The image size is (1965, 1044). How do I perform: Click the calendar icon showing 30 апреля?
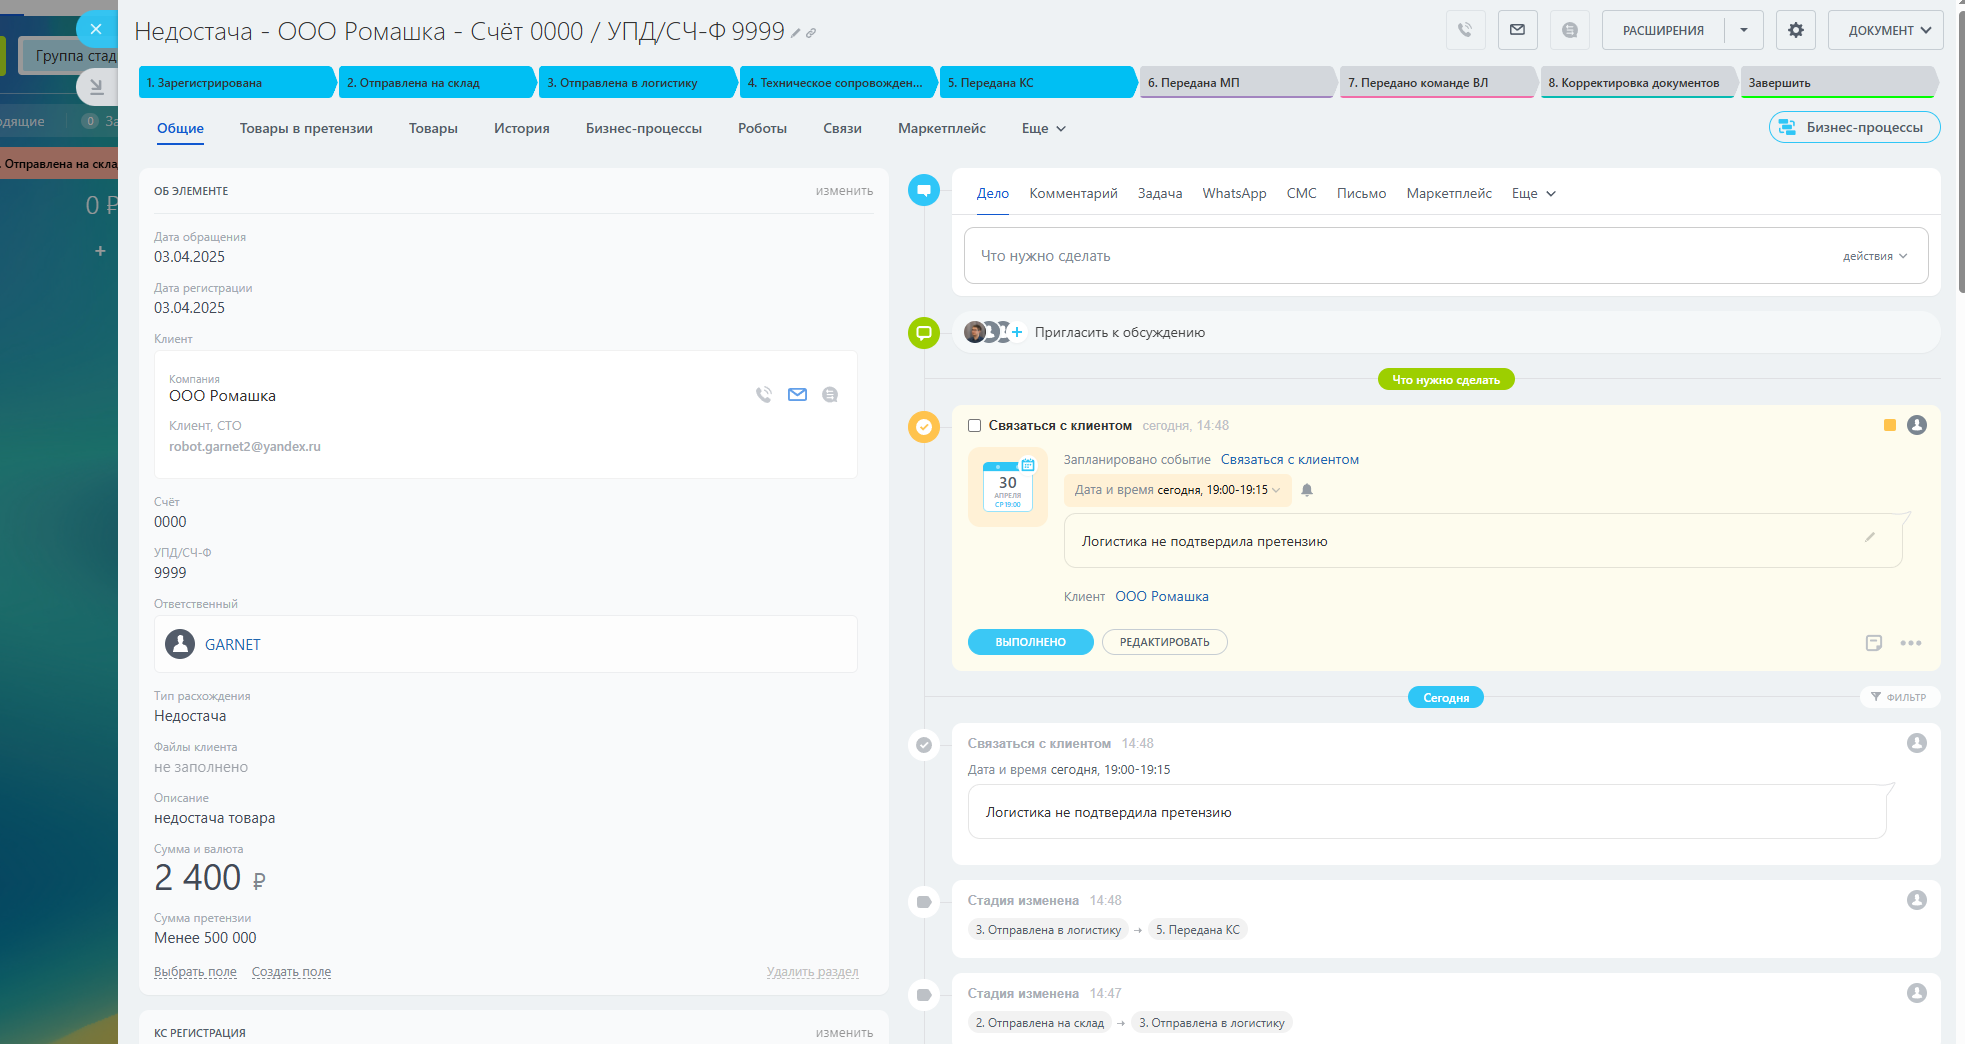click(1008, 487)
